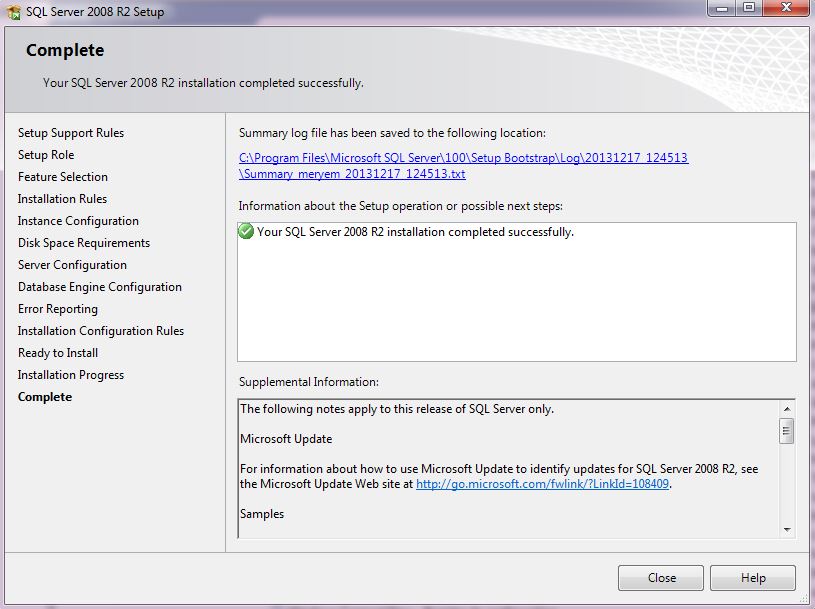The image size is (815, 609).
Task: Click the Supplemental Information scroll up arrow
Action: click(787, 409)
